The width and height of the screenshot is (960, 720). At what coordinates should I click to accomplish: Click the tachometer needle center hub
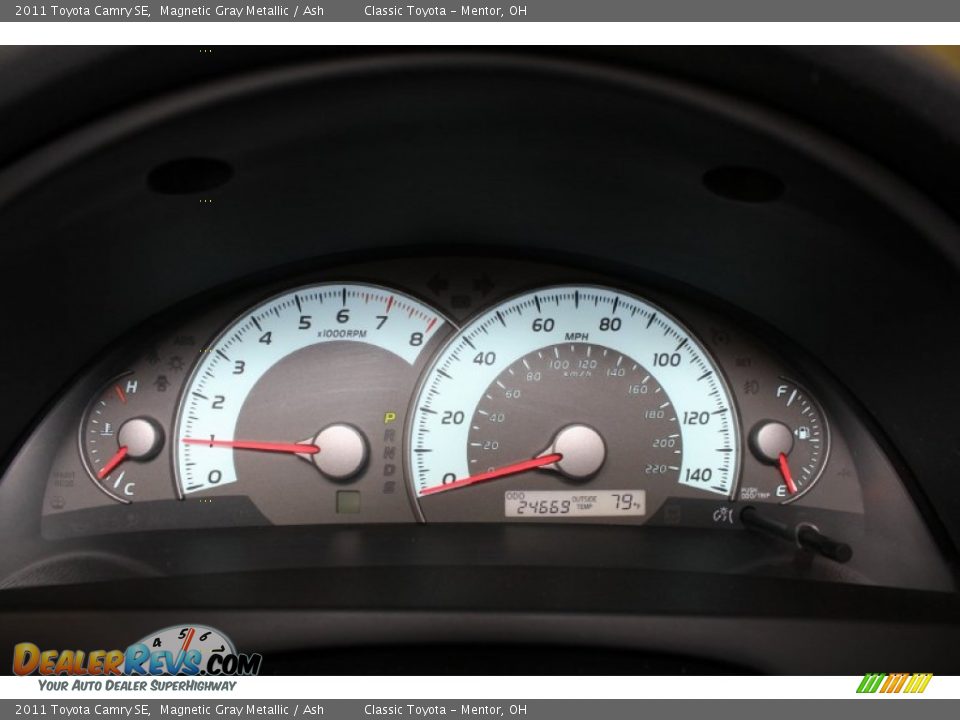[x=340, y=451]
